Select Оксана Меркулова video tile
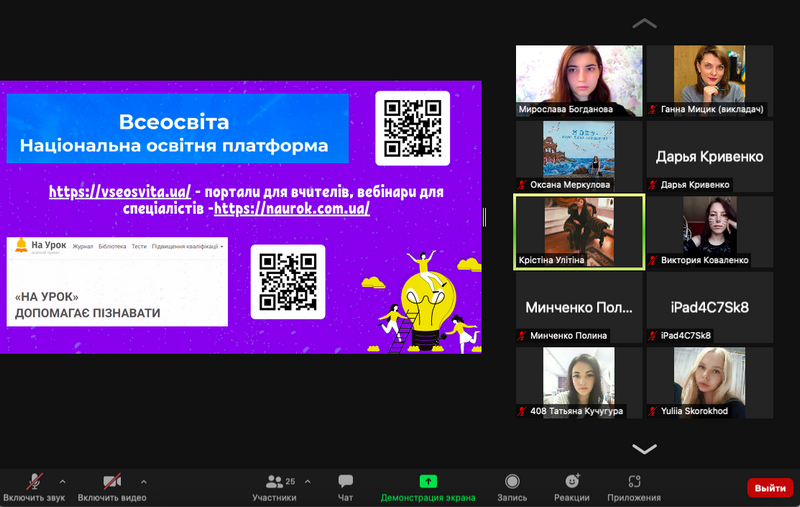 click(x=579, y=156)
